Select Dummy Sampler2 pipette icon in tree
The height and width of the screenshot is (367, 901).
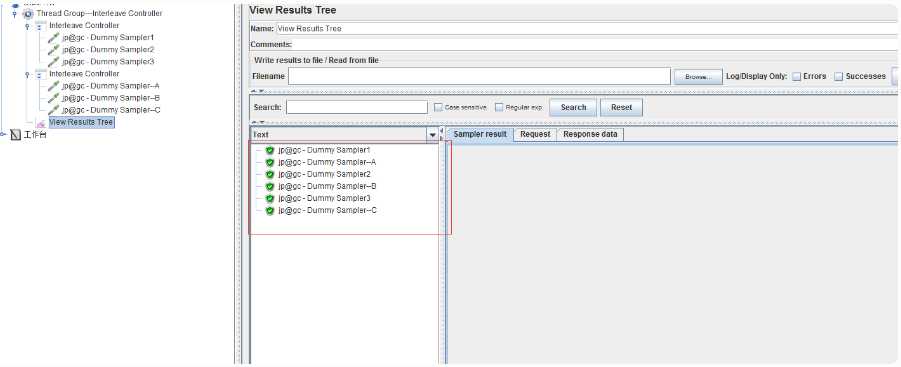click(53, 49)
